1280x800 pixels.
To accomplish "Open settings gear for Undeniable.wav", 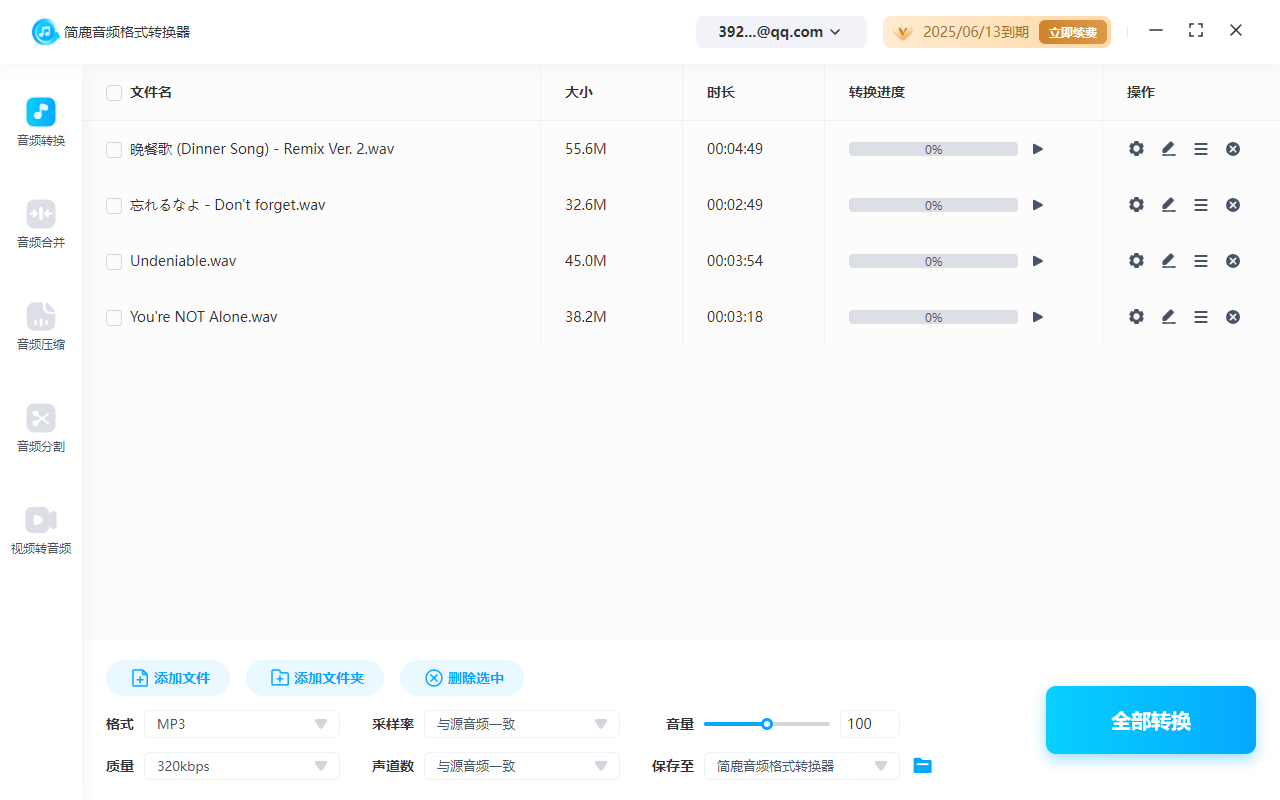I will click(x=1136, y=261).
